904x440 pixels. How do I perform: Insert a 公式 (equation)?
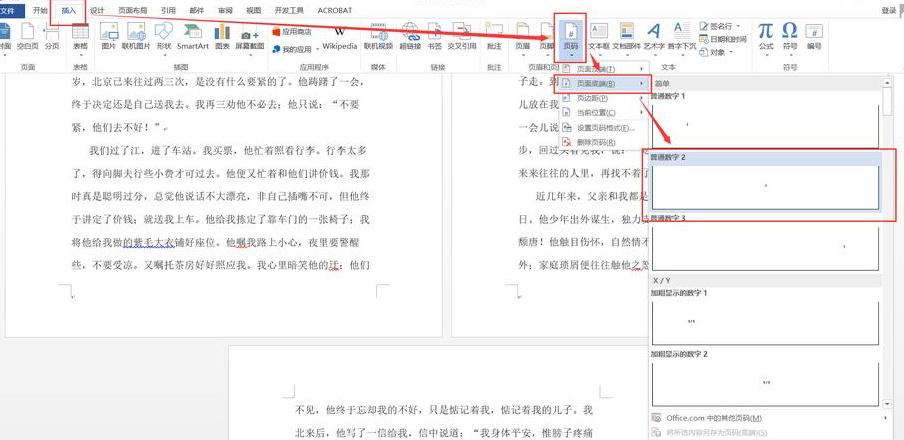(x=766, y=37)
